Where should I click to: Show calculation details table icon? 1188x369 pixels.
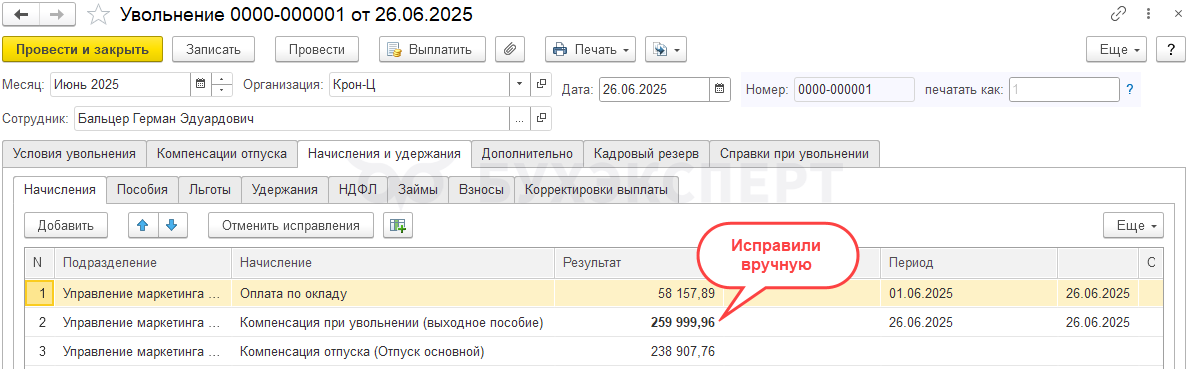(x=398, y=225)
